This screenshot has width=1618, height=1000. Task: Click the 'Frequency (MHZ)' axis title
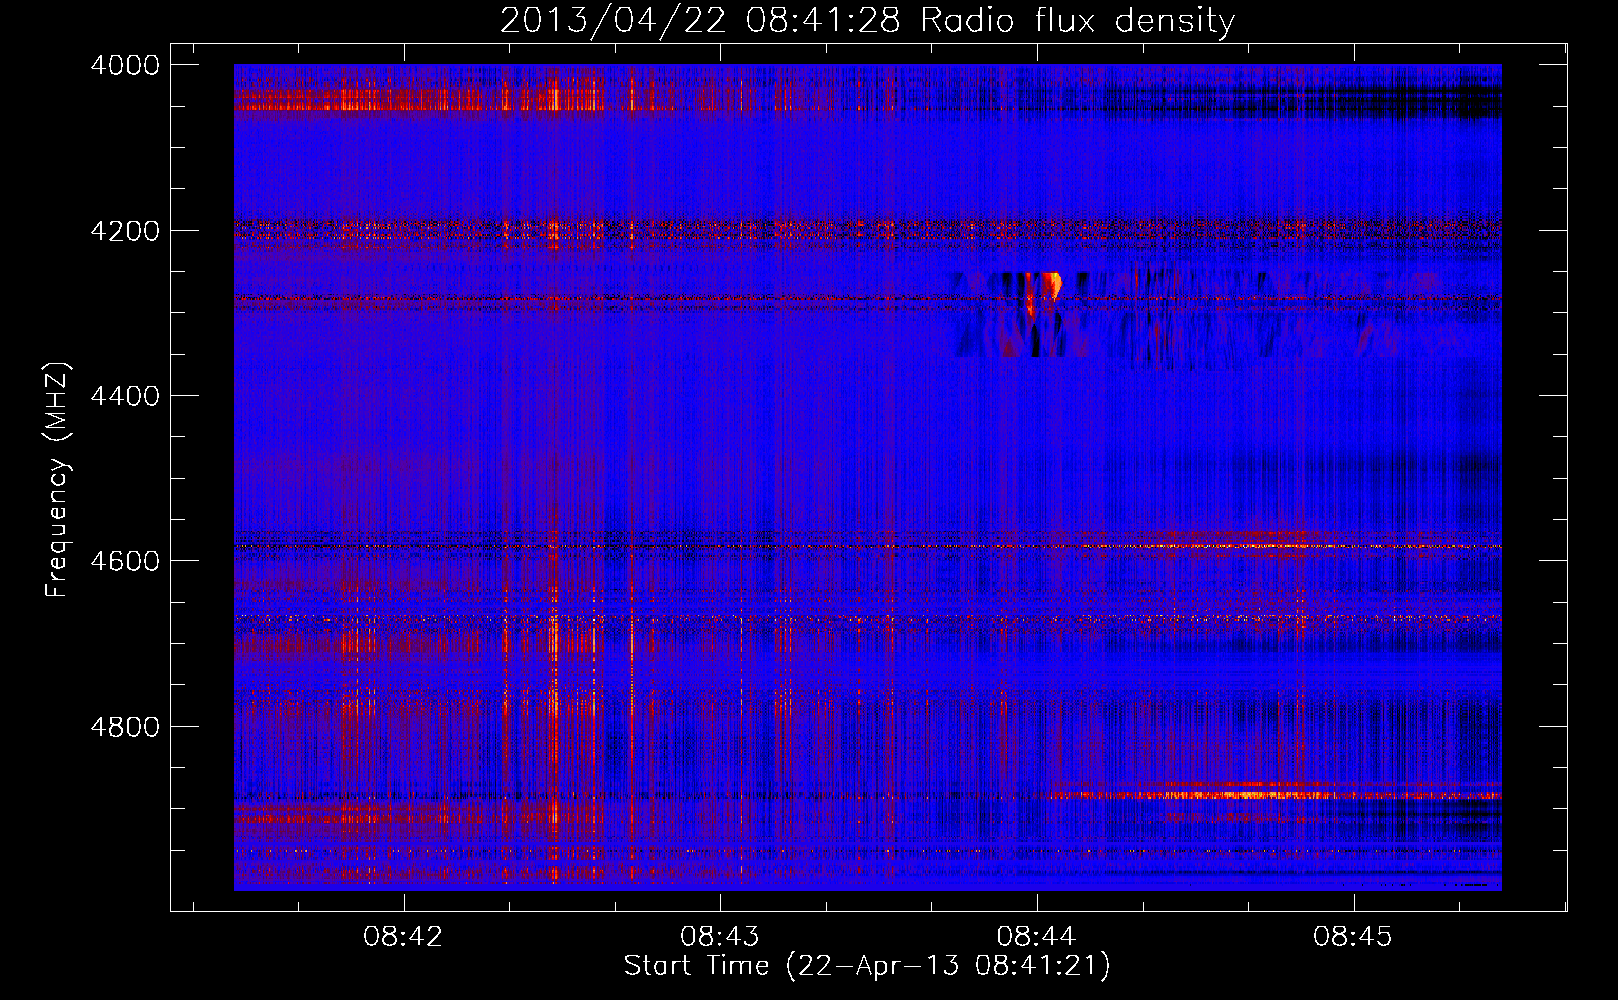pyautogui.click(x=57, y=480)
